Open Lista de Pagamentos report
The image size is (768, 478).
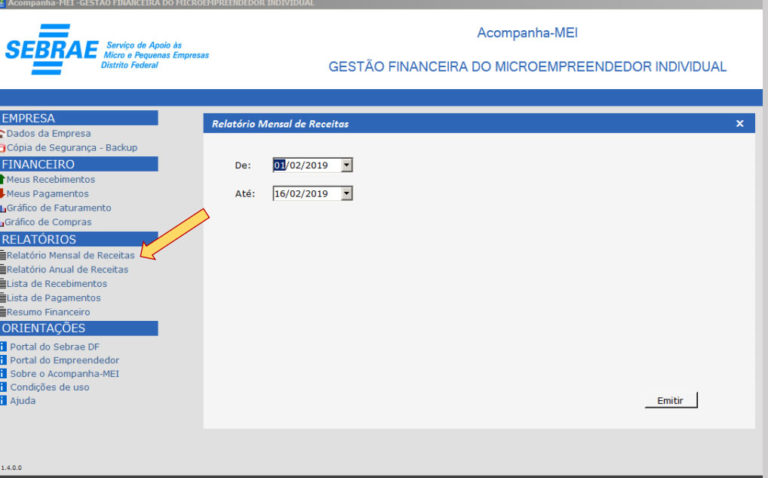(53, 298)
